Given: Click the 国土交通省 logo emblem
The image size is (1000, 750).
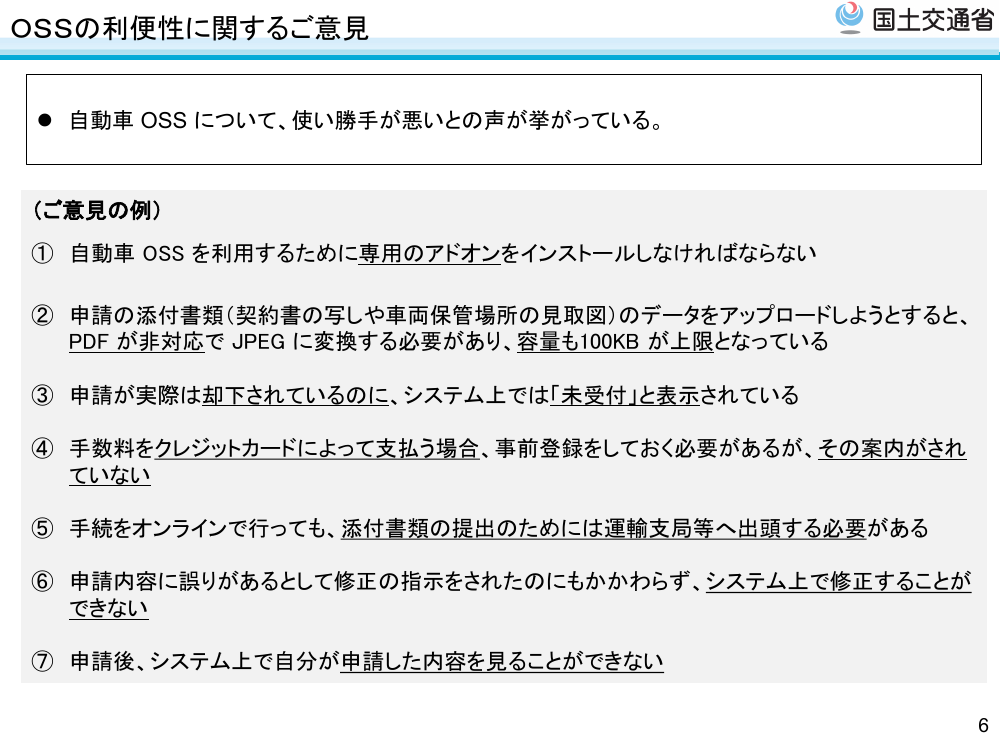Looking at the screenshot, I should 849,18.
